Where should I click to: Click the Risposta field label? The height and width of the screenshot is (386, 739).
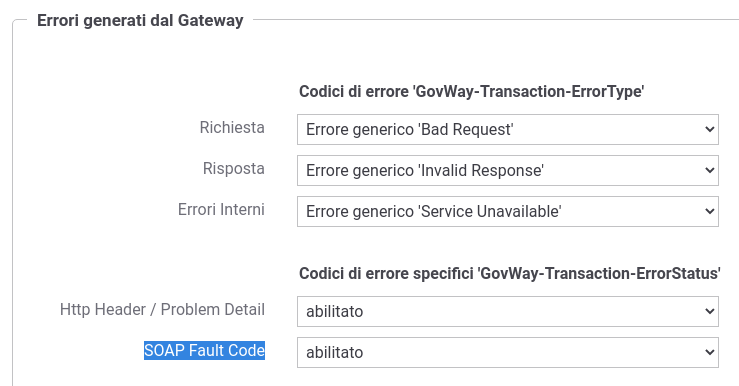click(x=234, y=168)
